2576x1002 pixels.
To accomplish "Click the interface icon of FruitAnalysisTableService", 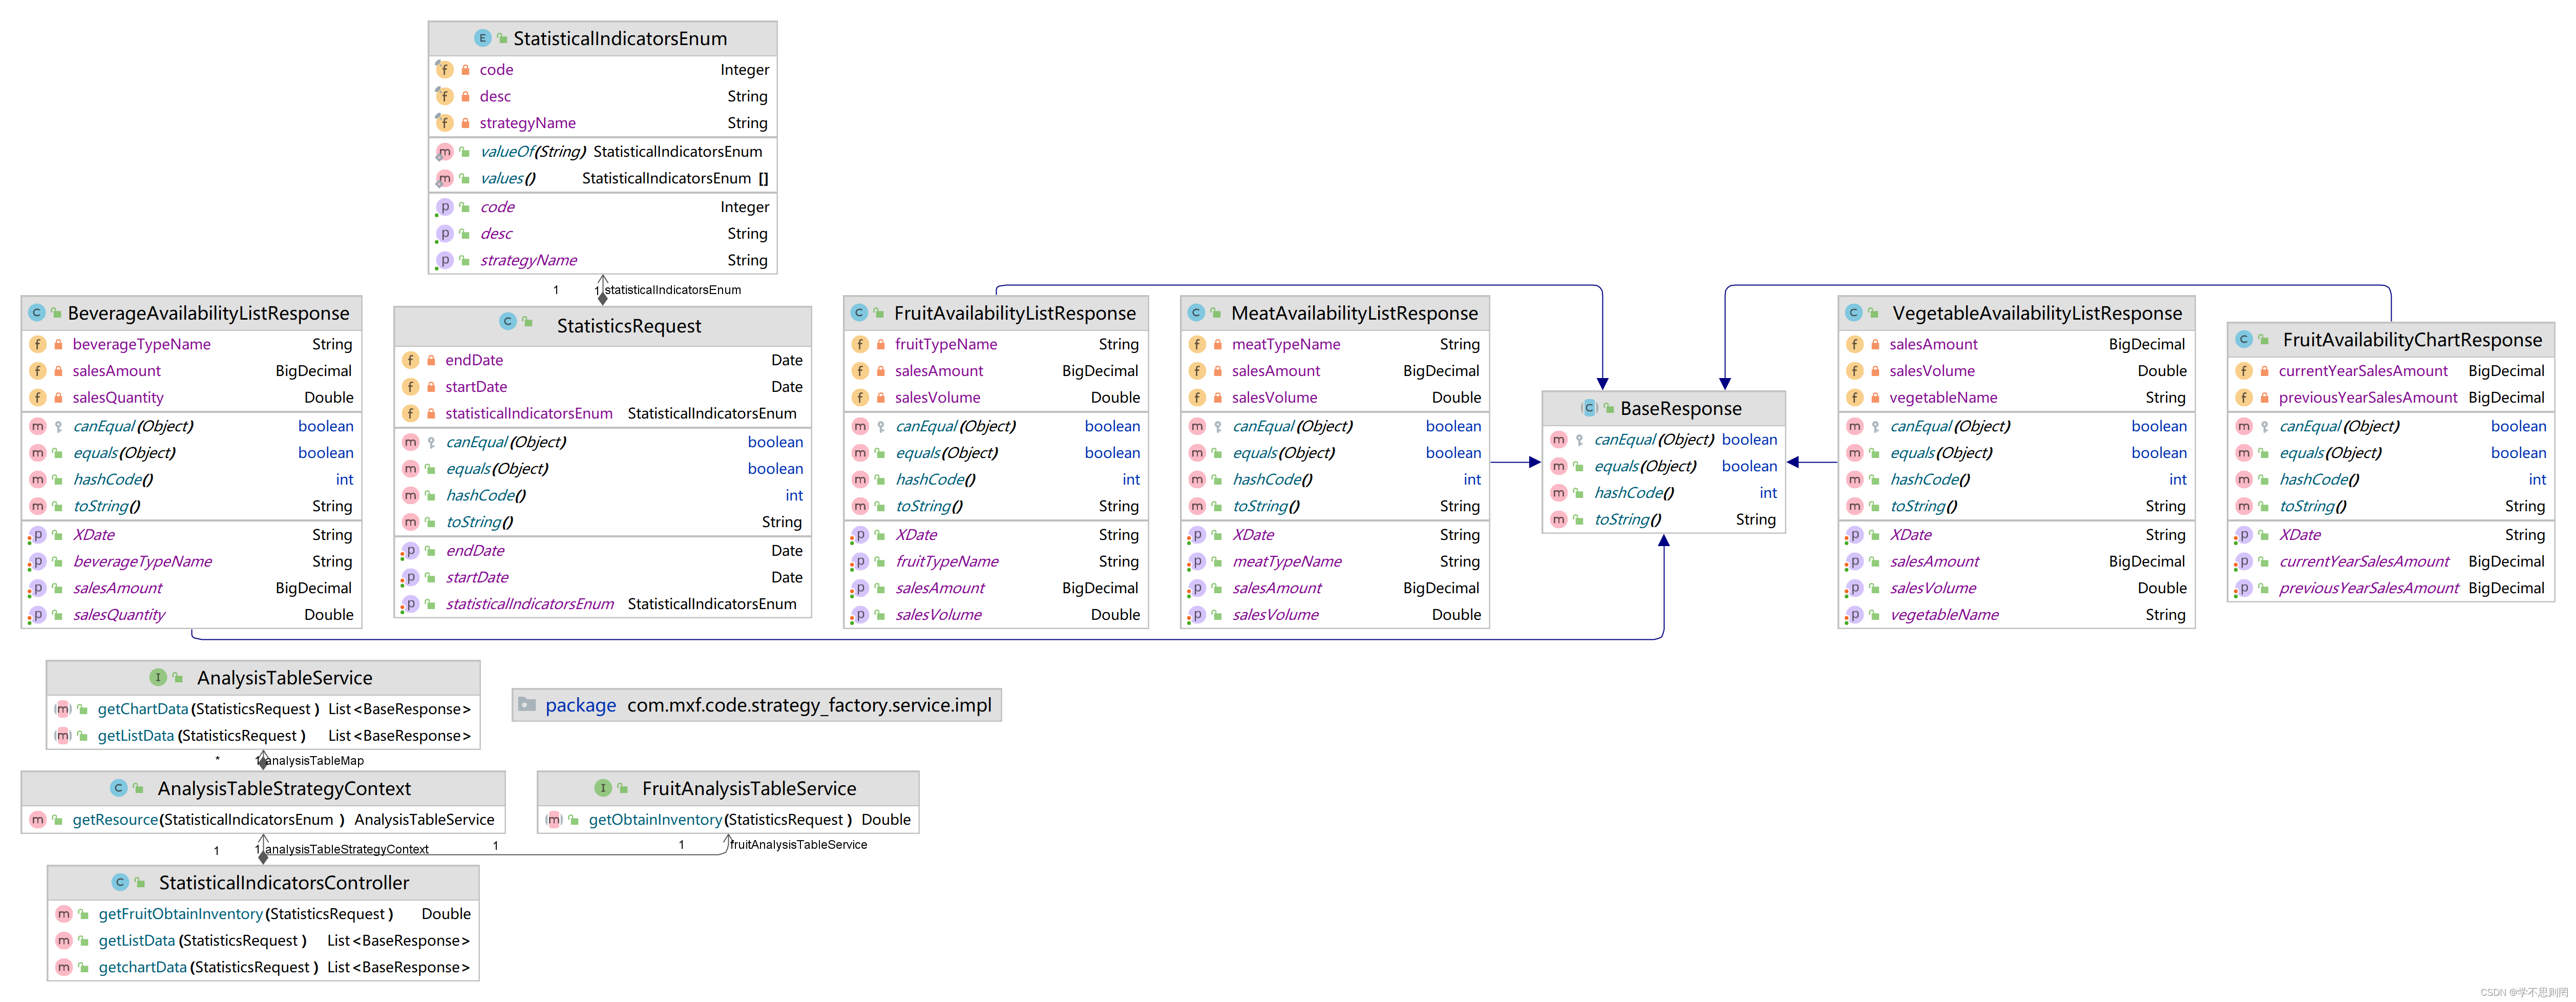I will pos(603,789).
